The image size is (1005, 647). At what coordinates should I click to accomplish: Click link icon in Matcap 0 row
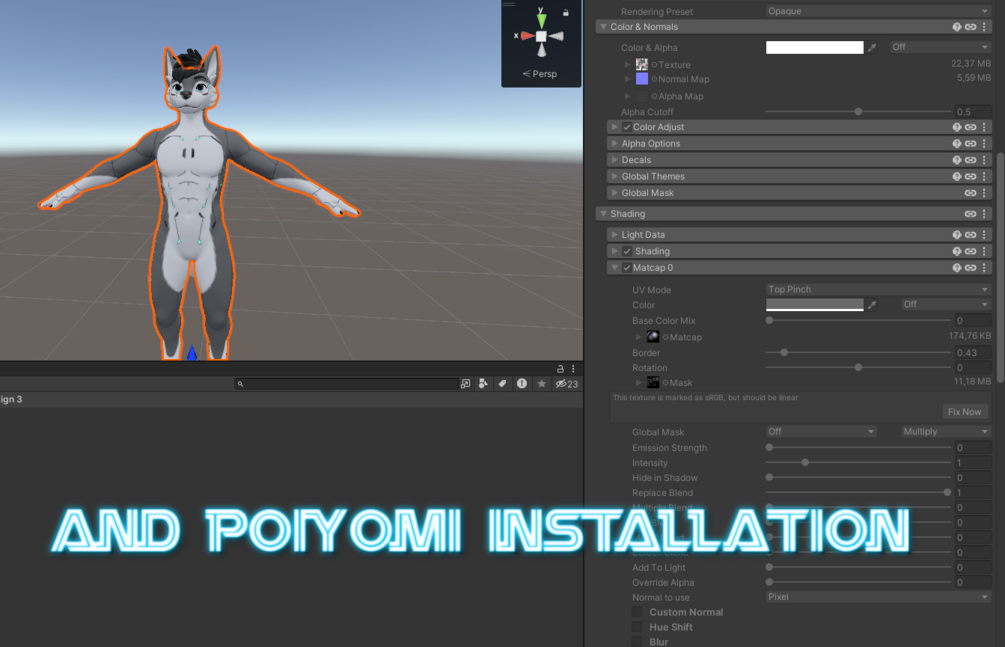coord(970,267)
